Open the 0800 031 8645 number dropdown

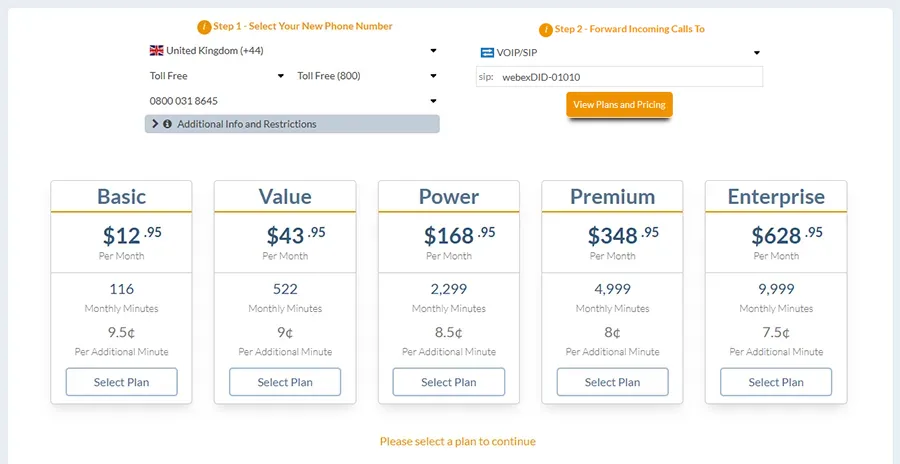292,101
